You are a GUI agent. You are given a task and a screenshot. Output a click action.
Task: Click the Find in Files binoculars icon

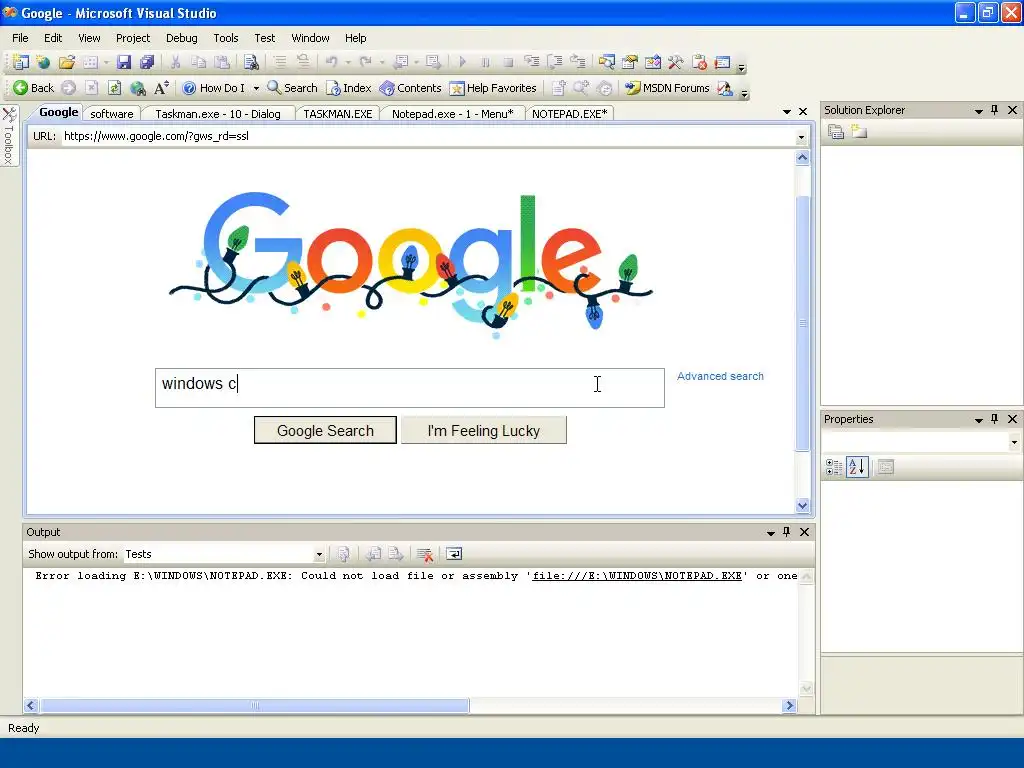(x=251, y=62)
